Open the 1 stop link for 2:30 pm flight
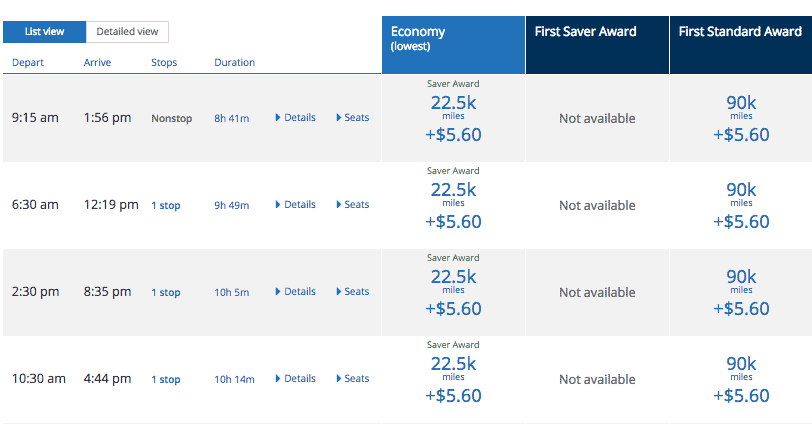 pyautogui.click(x=166, y=293)
